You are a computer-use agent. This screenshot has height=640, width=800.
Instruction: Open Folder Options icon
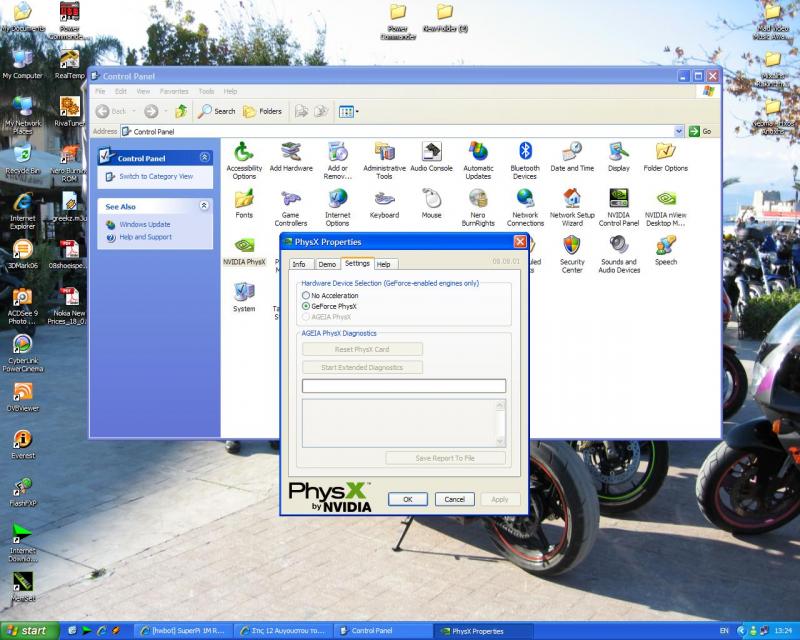coord(665,156)
